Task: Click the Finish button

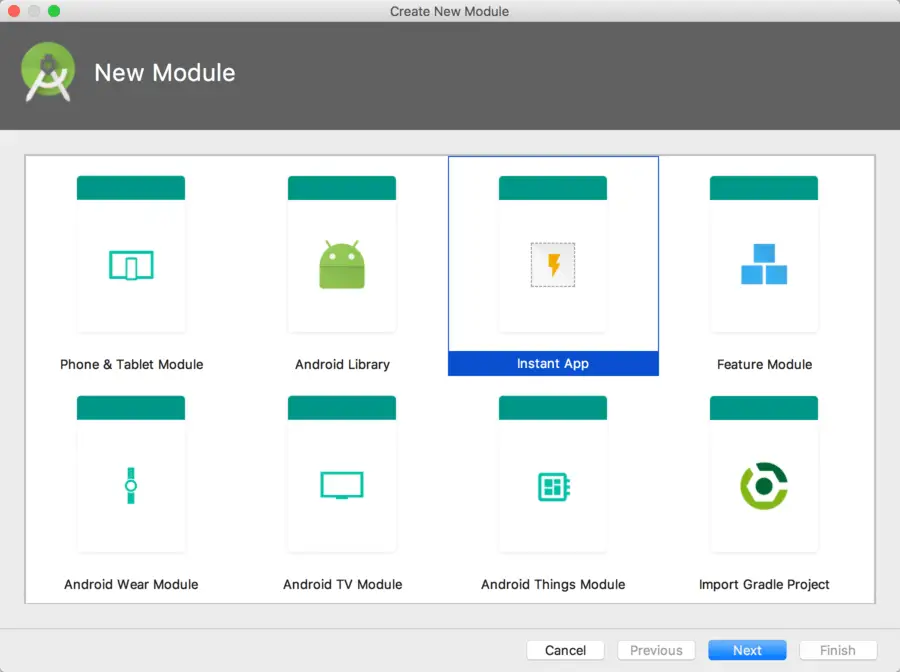Action: 838,650
